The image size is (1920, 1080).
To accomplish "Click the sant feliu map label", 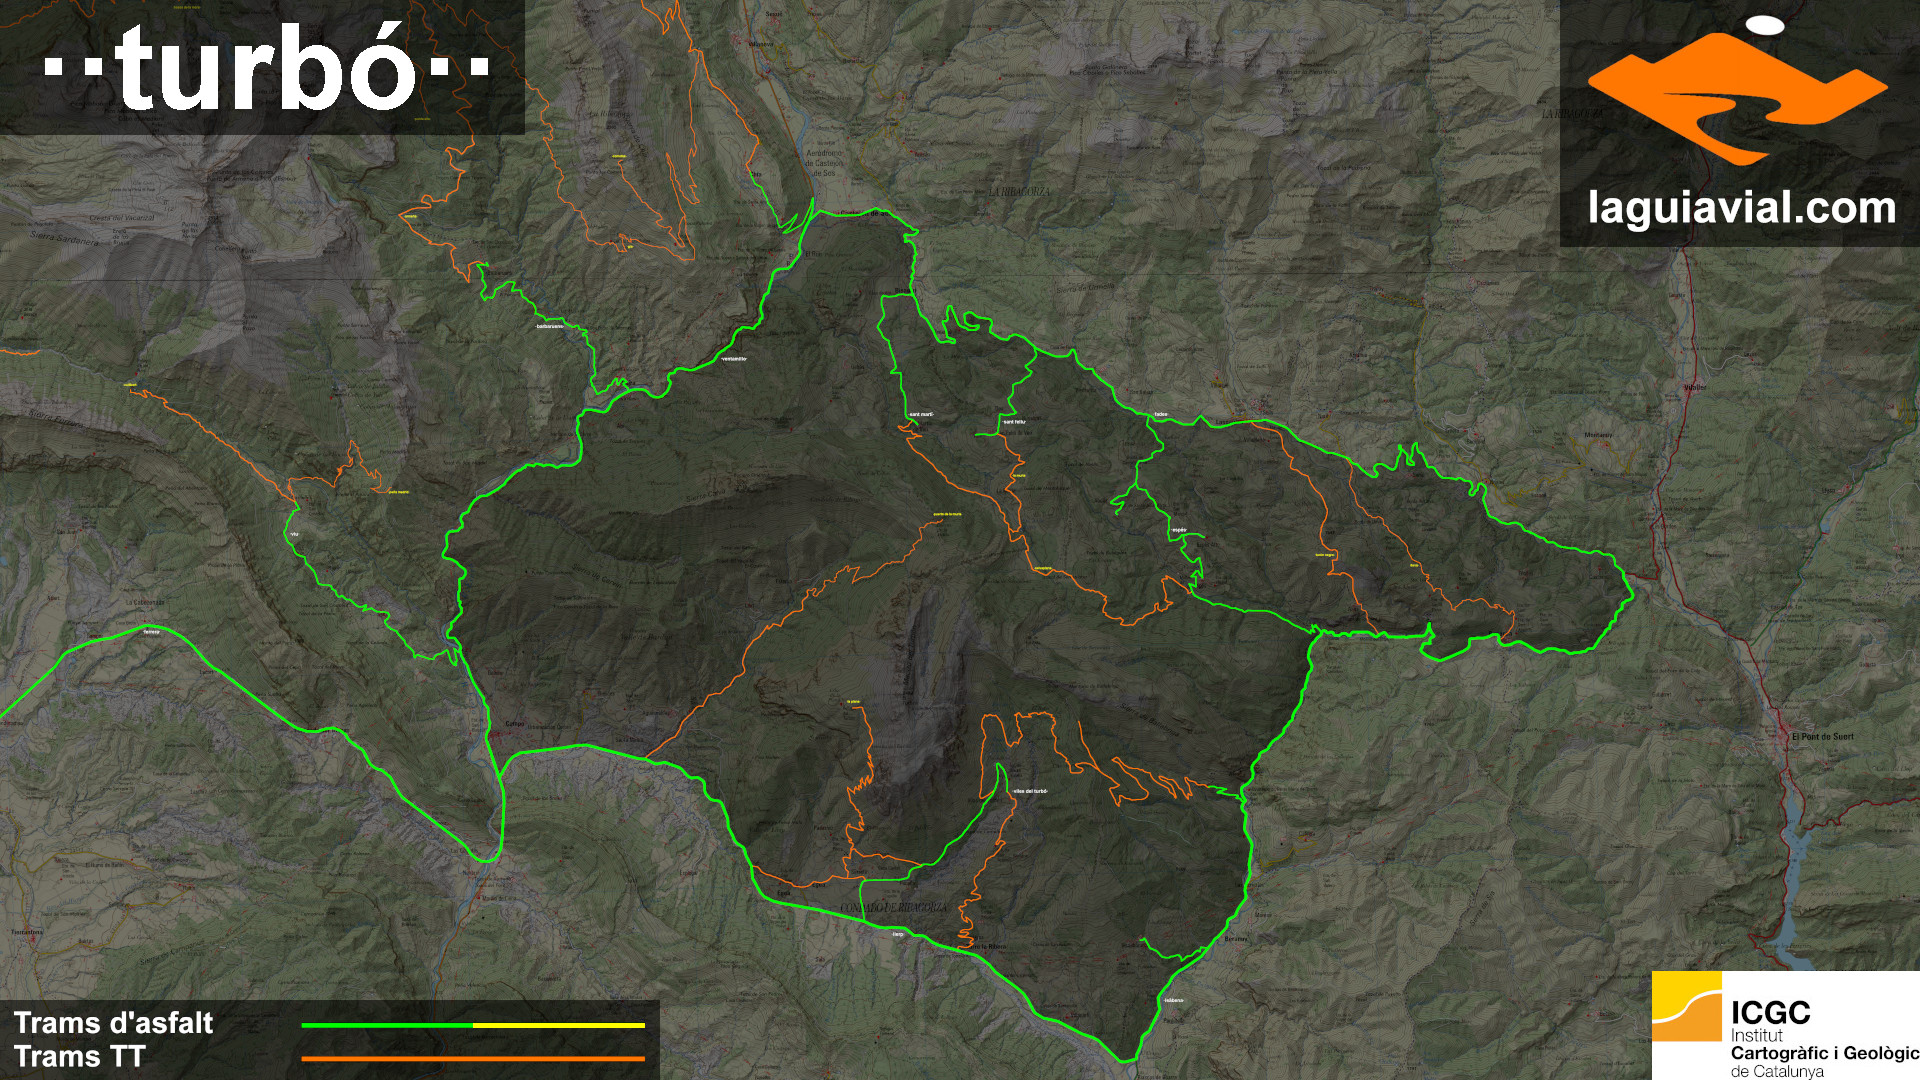I will (1014, 422).
